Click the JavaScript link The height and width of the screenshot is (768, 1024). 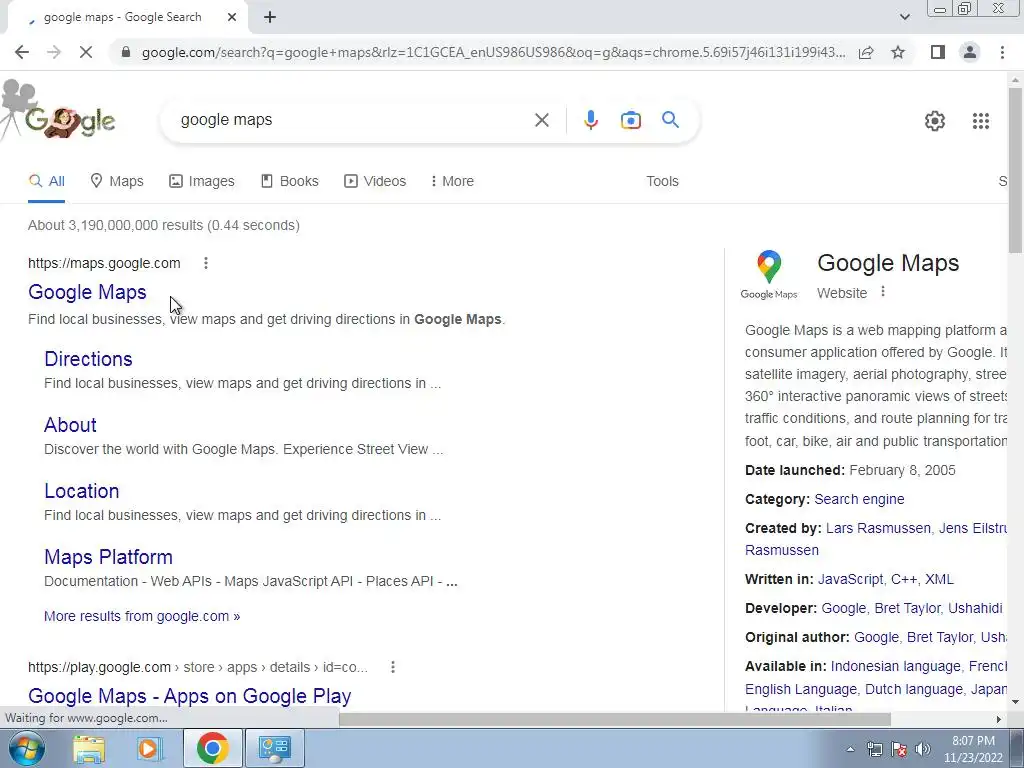pyautogui.click(x=850, y=579)
